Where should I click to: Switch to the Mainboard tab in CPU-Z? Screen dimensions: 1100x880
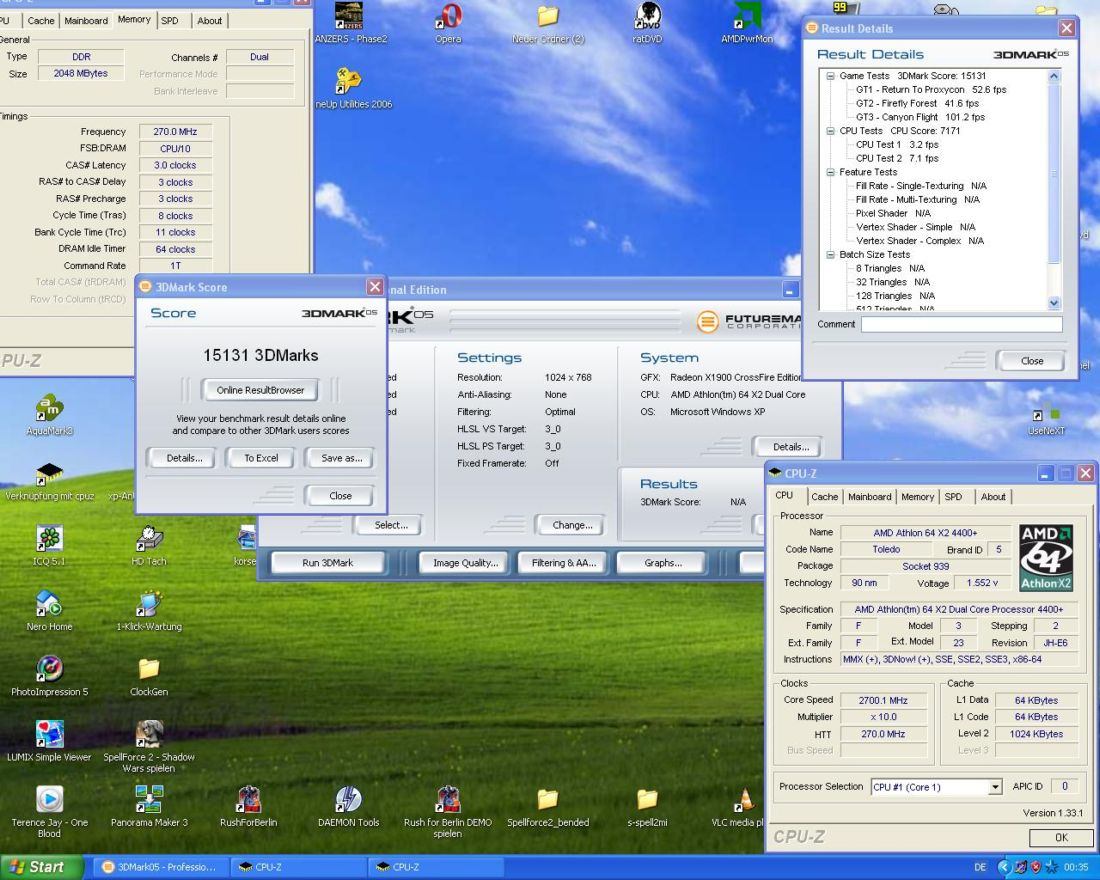870,497
